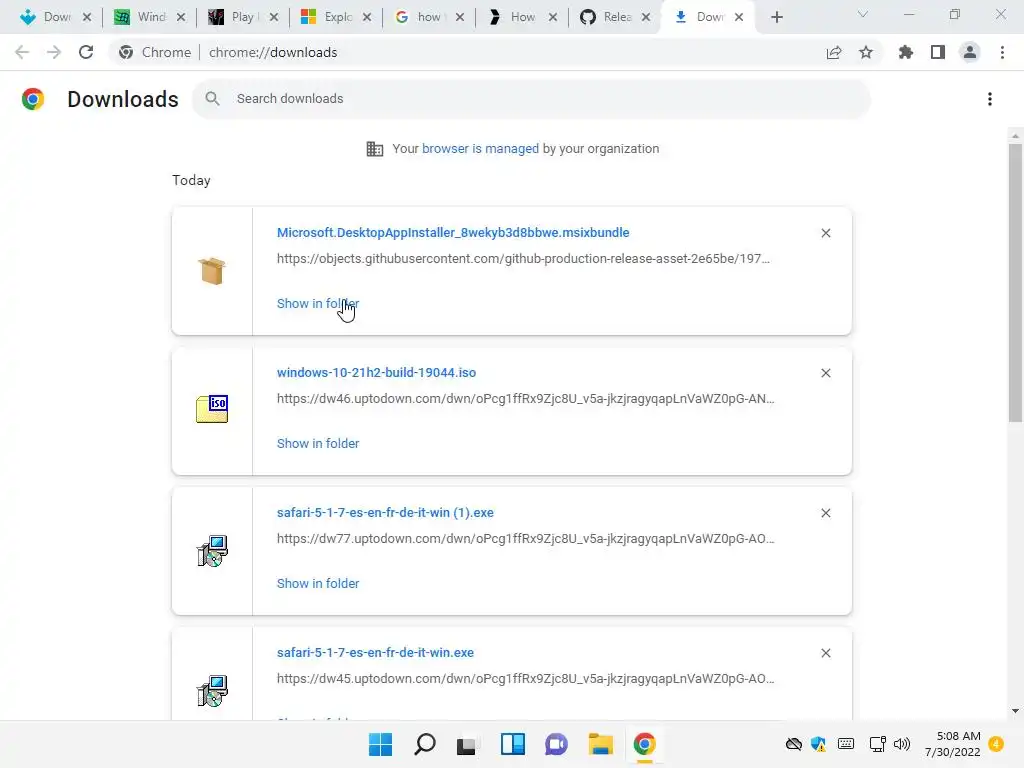
Task: Open the Windows Start menu
Action: point(380,744)
